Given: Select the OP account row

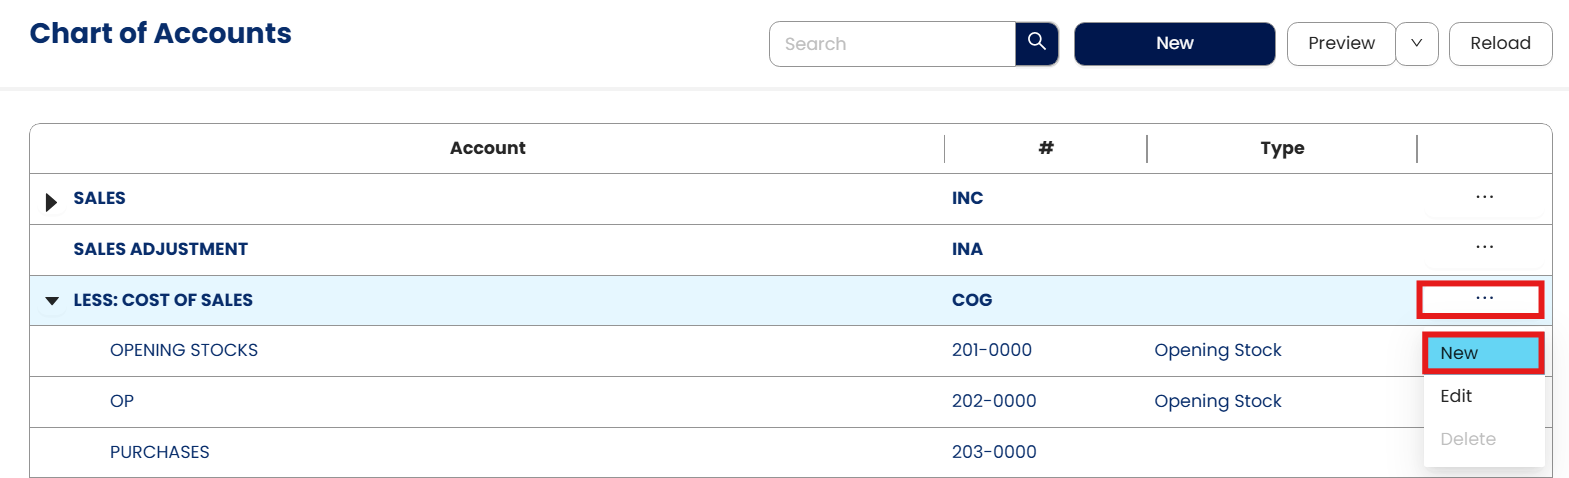Looking at the screenshot, I should pyautogui.click(x=122, y=401).
